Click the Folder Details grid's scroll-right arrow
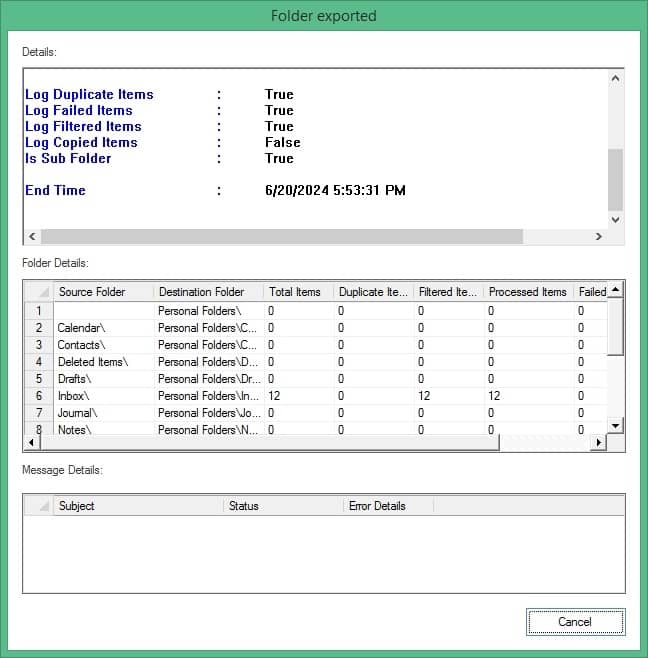Screen dimensions: 648x658 tap(599, 442)
